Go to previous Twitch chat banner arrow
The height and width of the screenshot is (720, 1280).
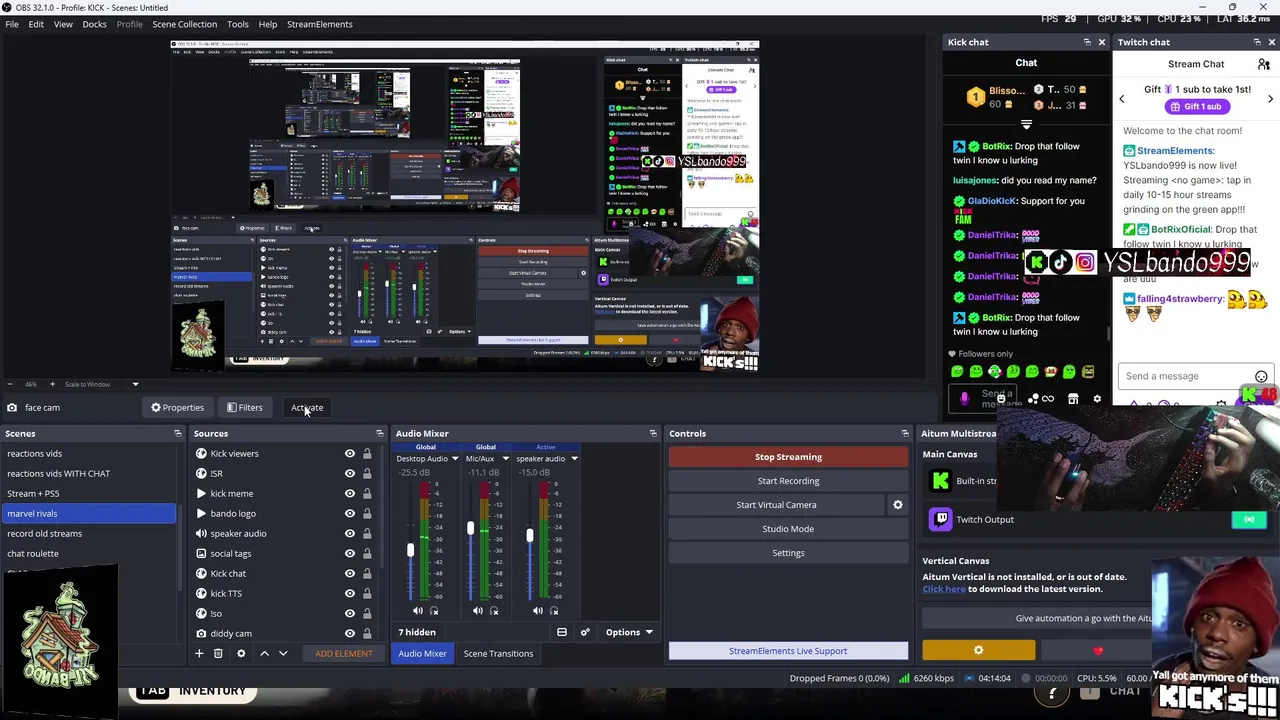[1121, 98]
